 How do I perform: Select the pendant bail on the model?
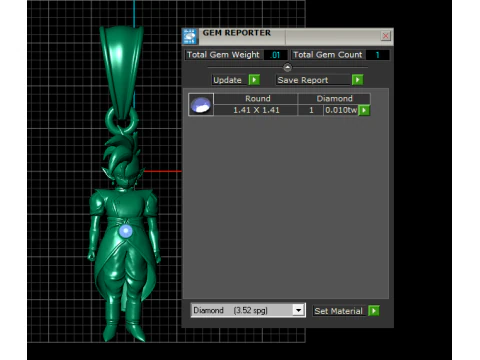122,72
